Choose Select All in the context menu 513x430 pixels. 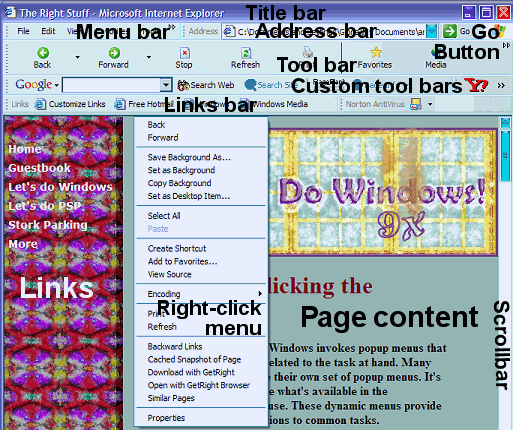pyautogui.click(x=201, y=216)
